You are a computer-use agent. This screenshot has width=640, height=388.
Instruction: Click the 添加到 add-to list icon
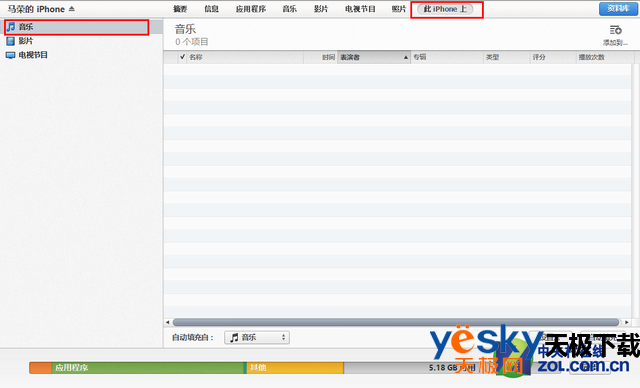point(616,30)
